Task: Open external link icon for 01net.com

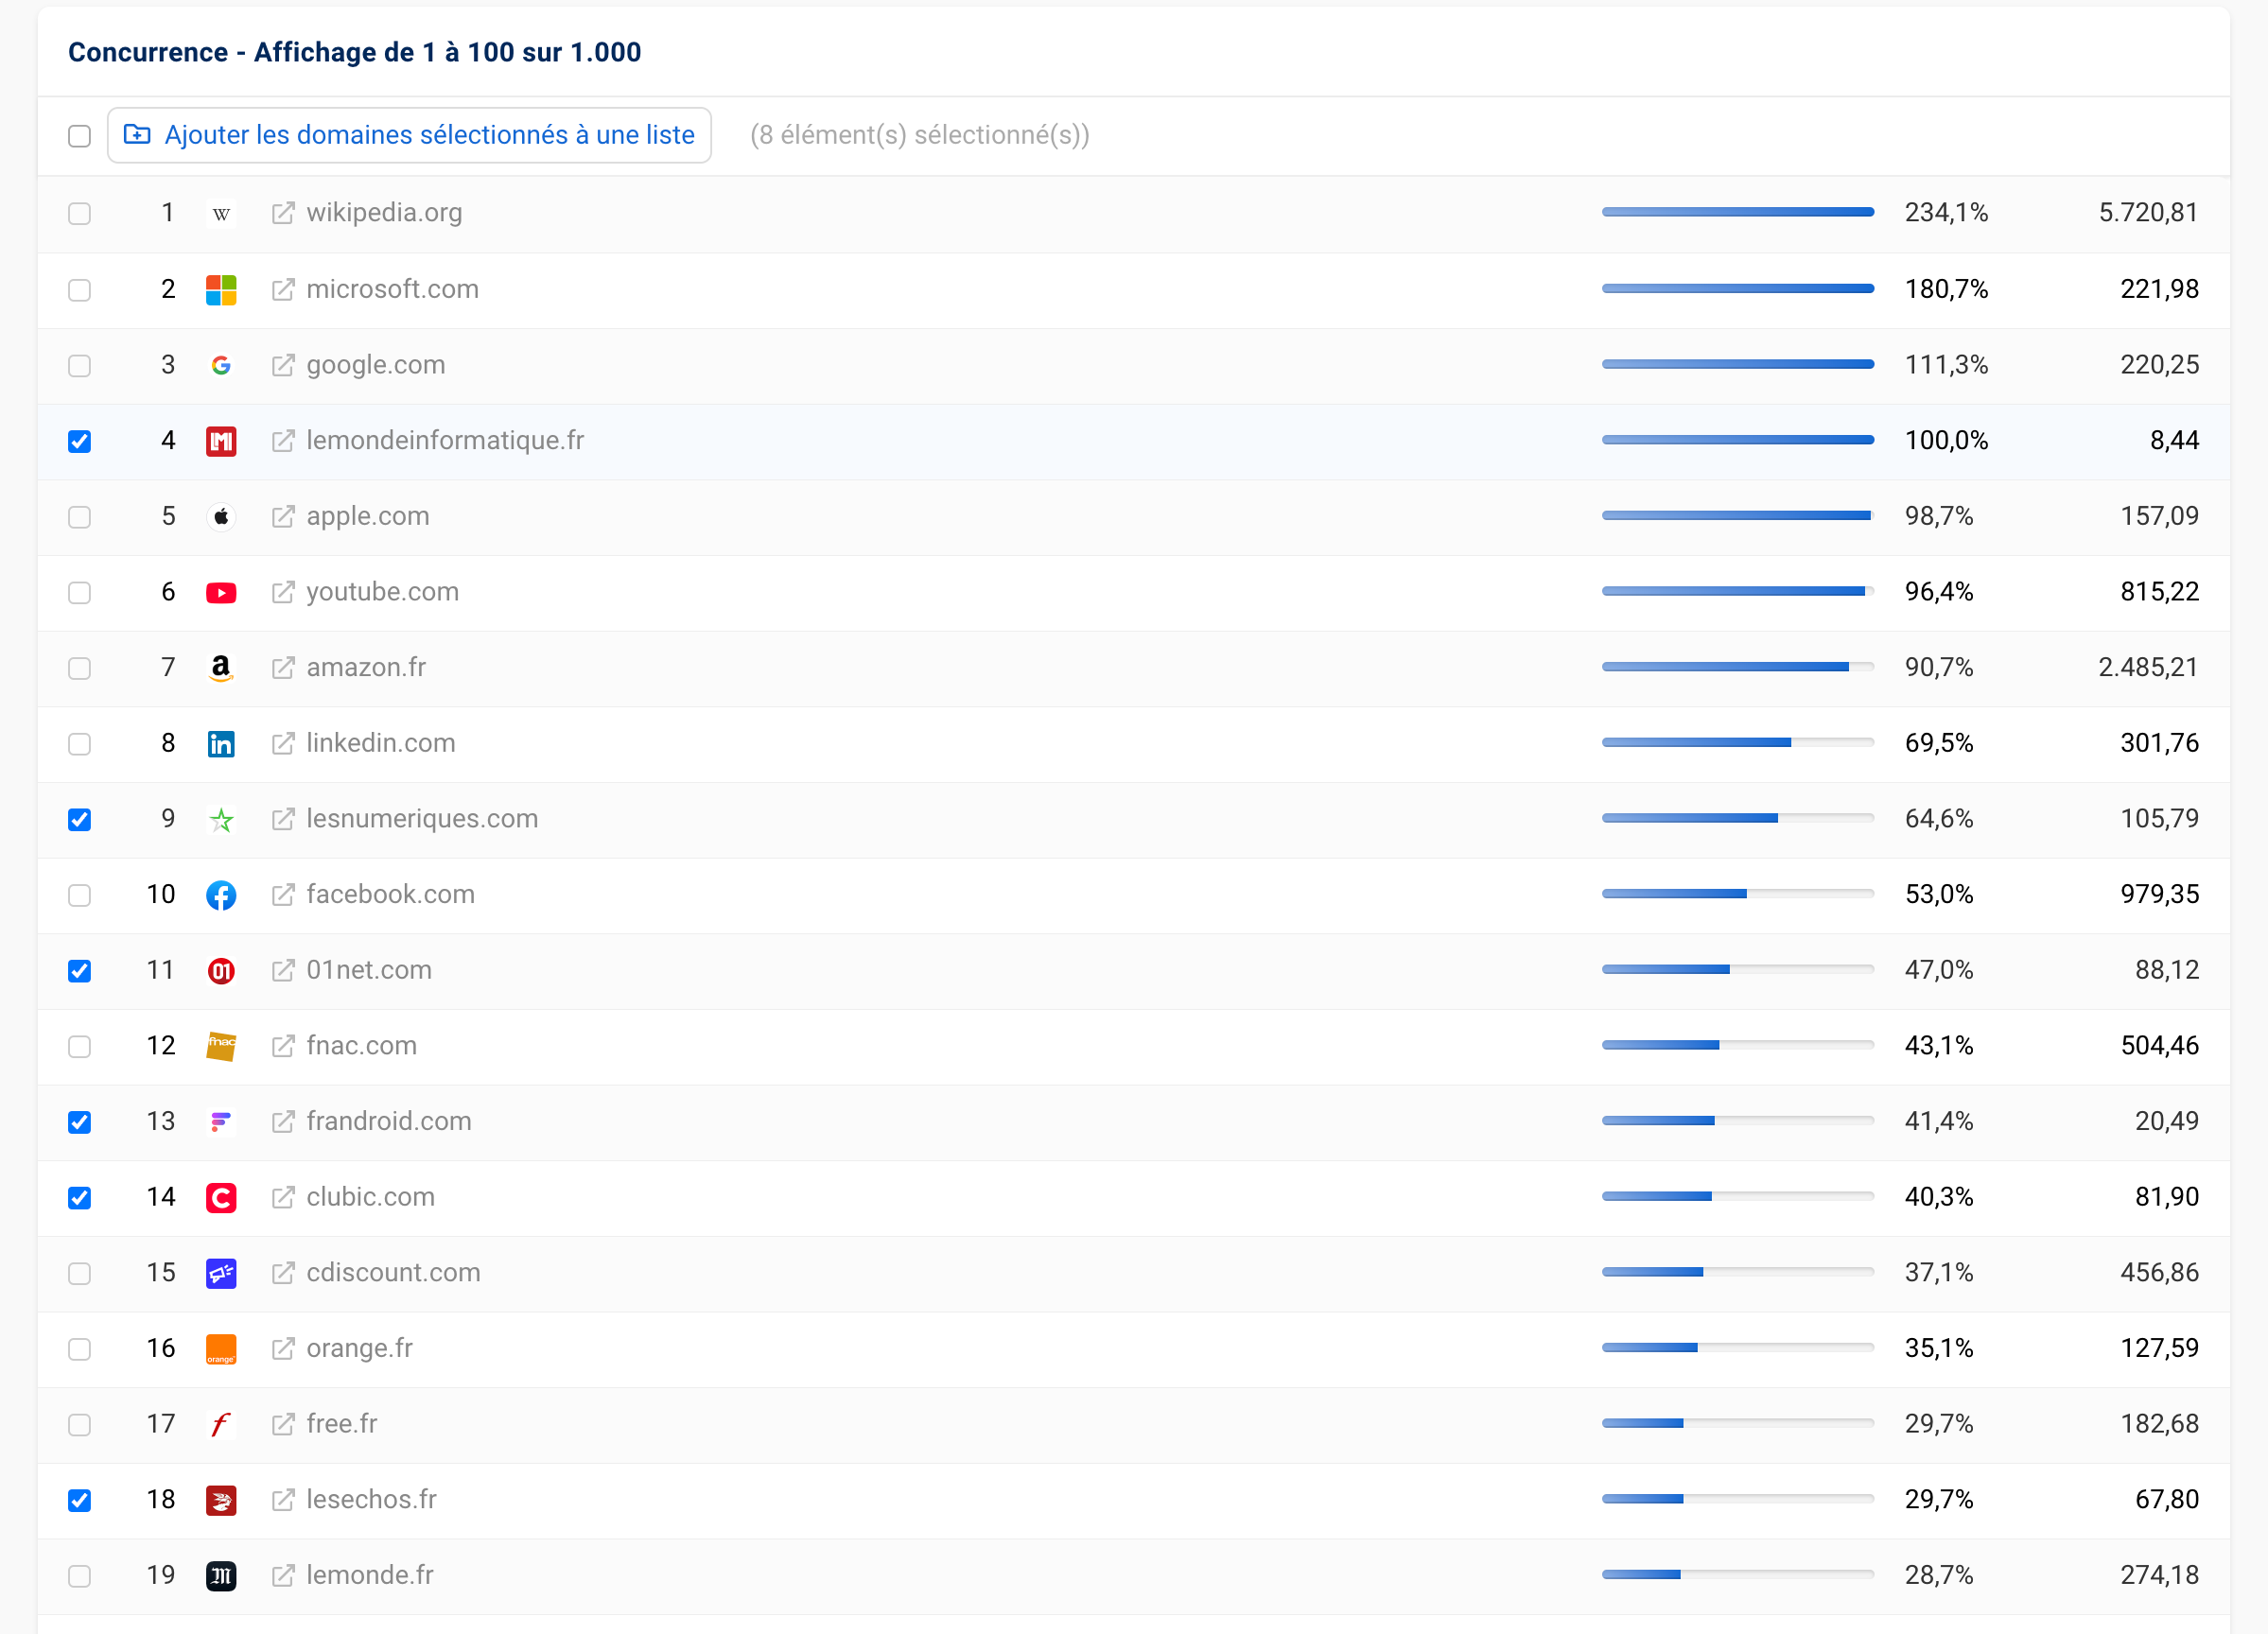Action: click(x=283, y=970)
